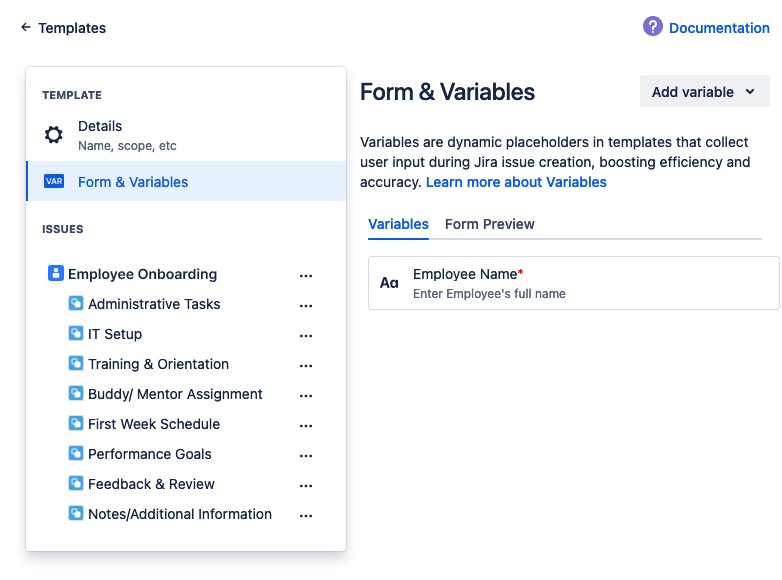
Task: Click the Documentation question mark icon
Action: 653,27
